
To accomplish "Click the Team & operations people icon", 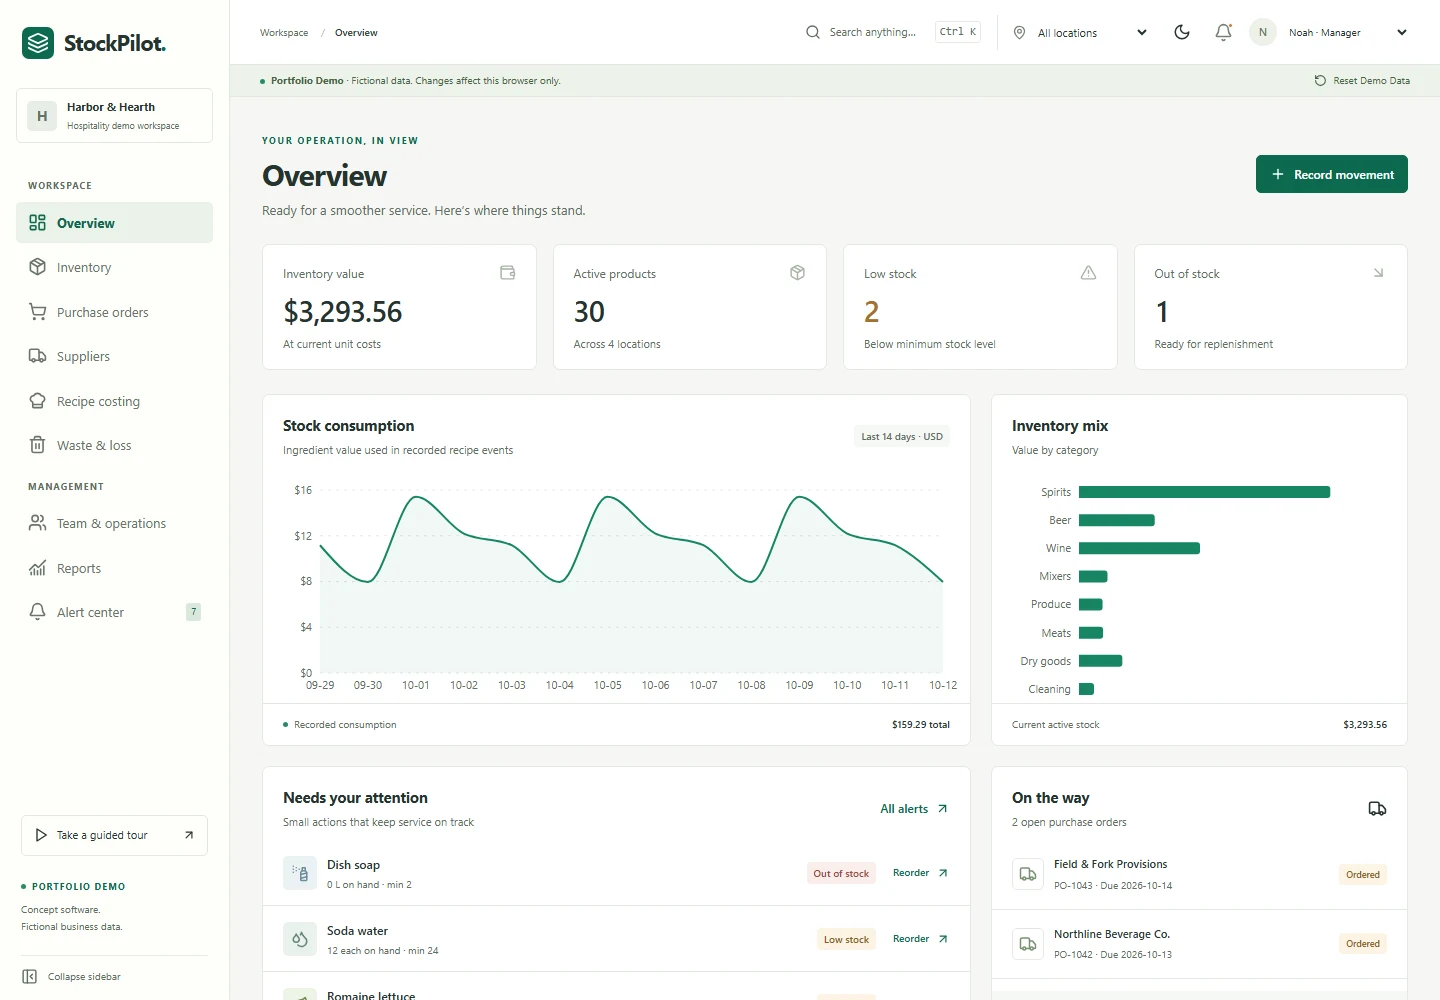I will tap(37, 523).
